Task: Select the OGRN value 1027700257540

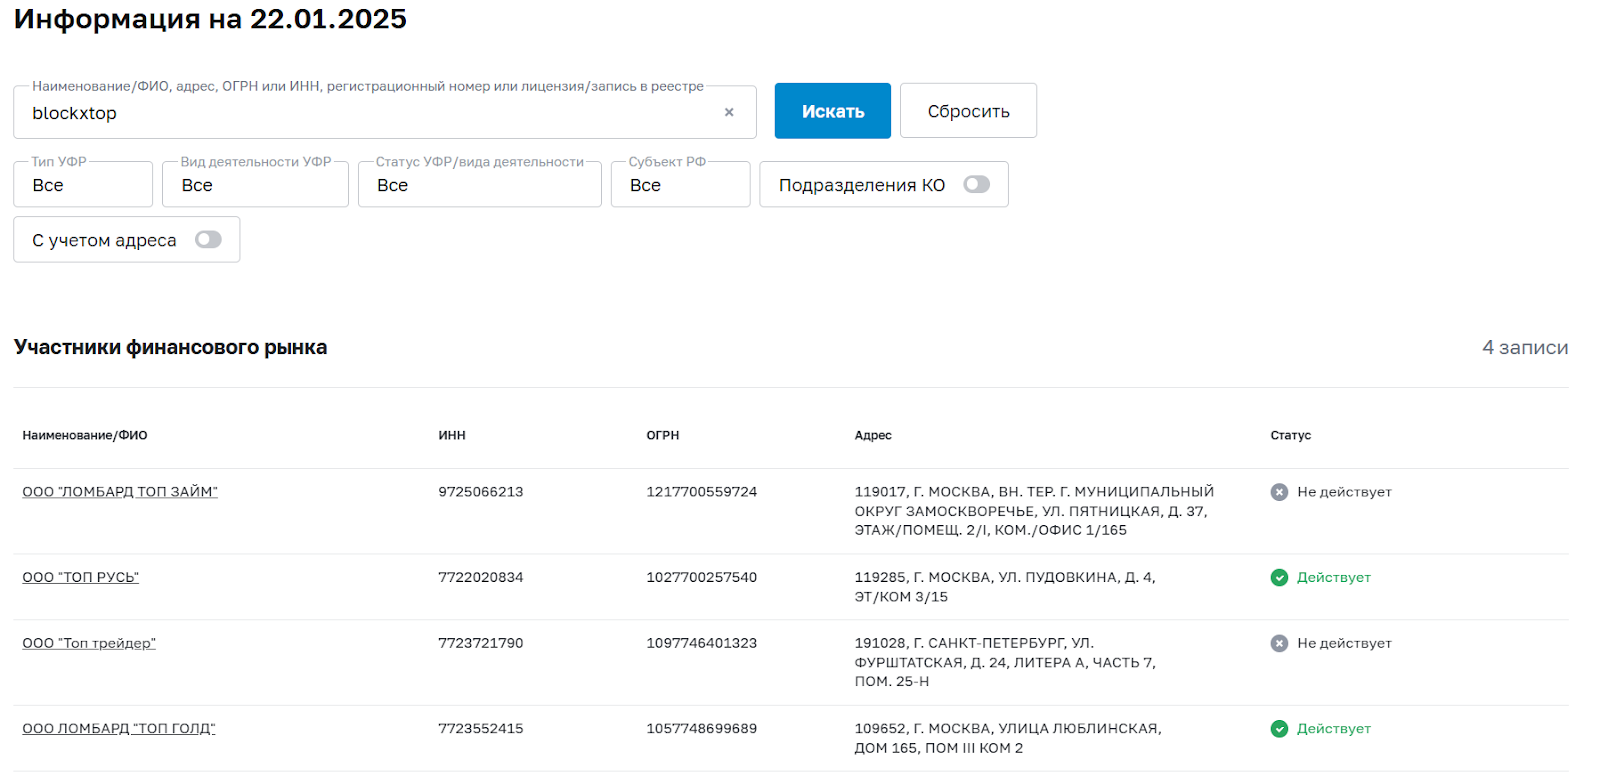Action: pyautogui.click(x=702, y=577)
